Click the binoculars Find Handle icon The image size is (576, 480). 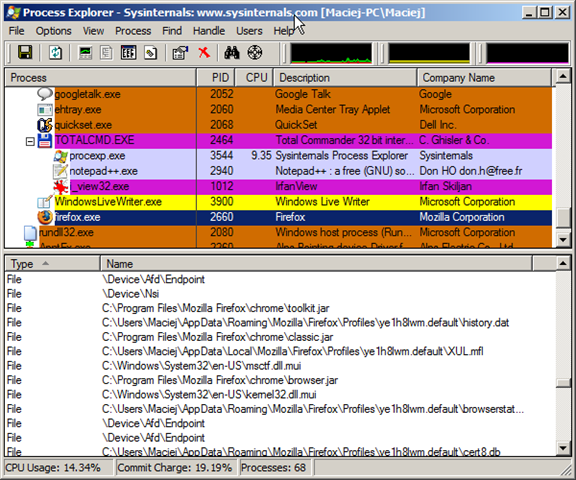[x=232, y=53]
